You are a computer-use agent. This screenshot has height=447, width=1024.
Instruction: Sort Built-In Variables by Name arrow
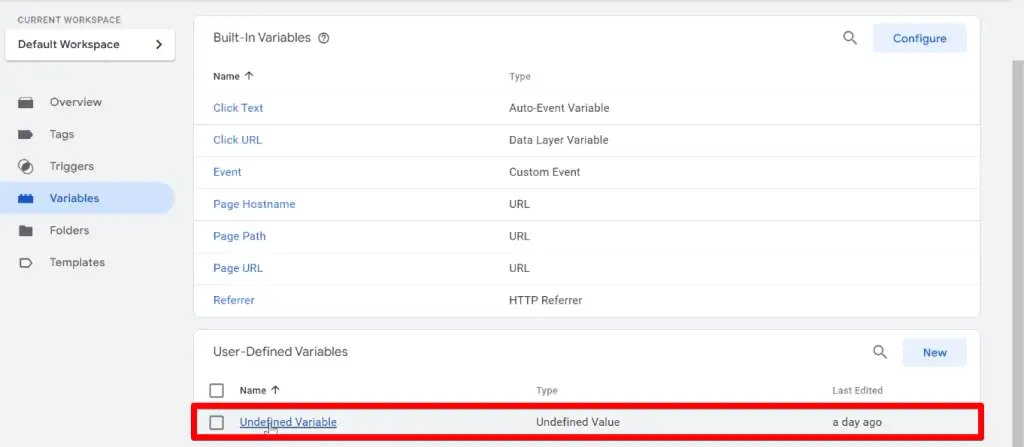(x=249, y=76)
